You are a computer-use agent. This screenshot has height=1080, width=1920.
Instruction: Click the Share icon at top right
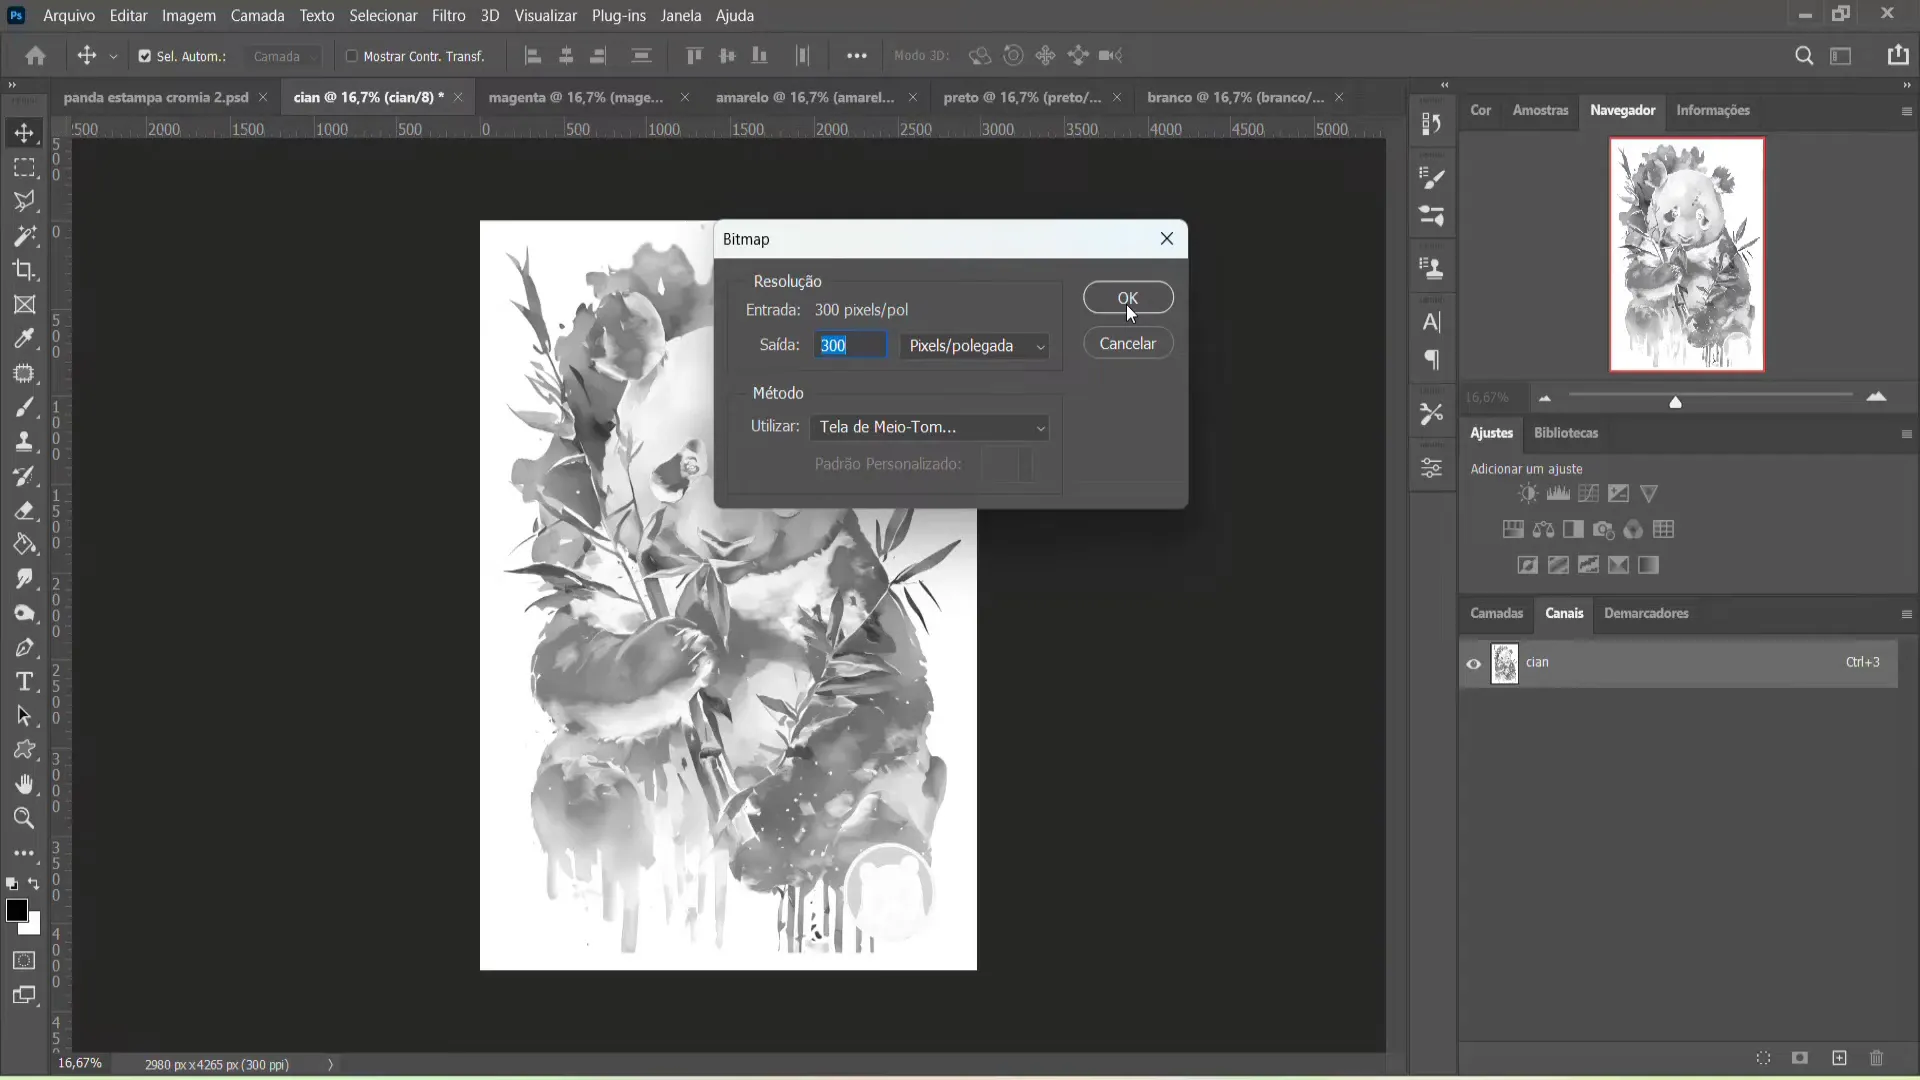pos(1898,56)
